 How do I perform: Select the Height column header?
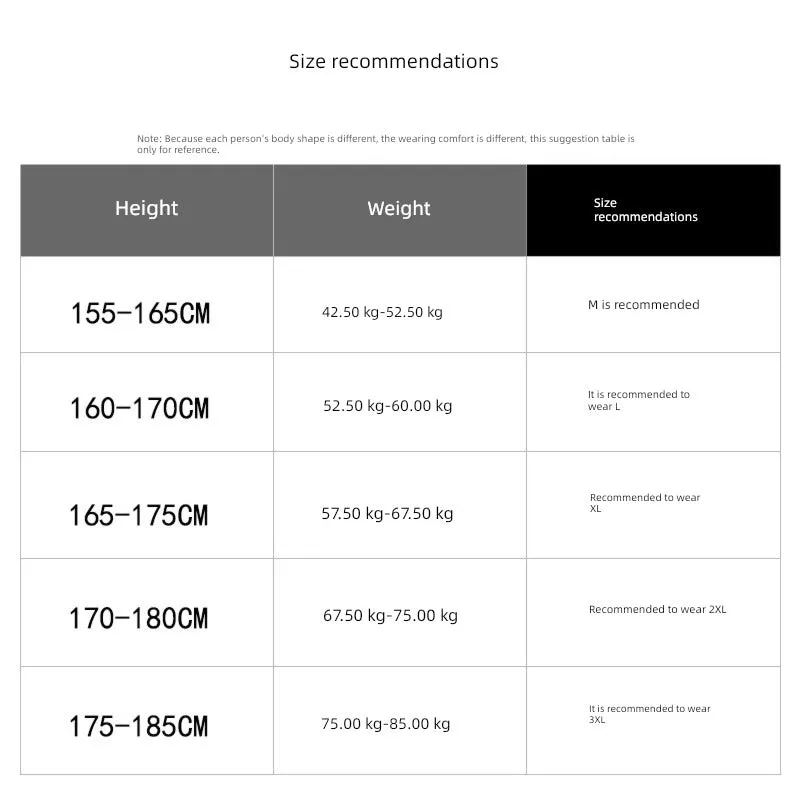point(147,210)
